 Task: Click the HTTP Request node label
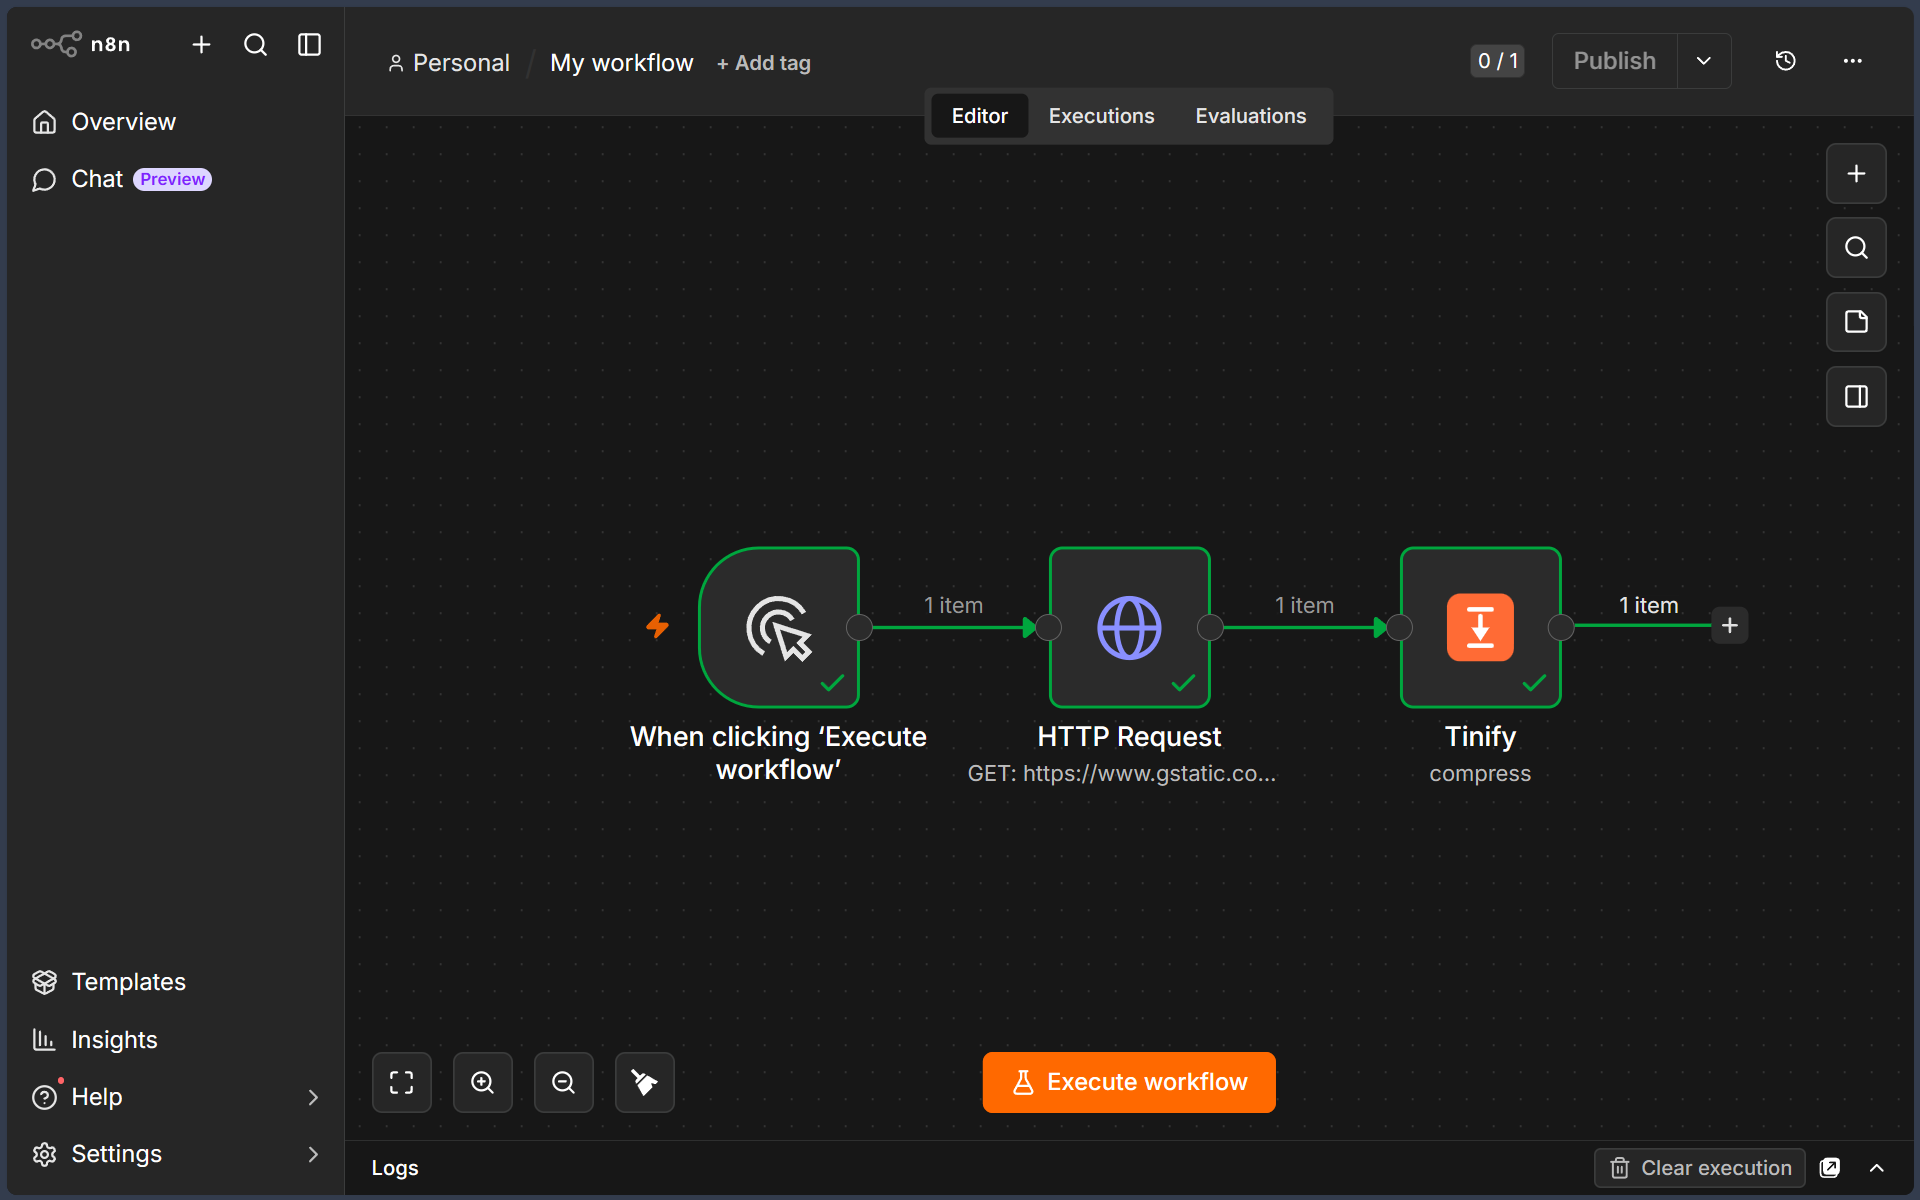click(1129, 737)
